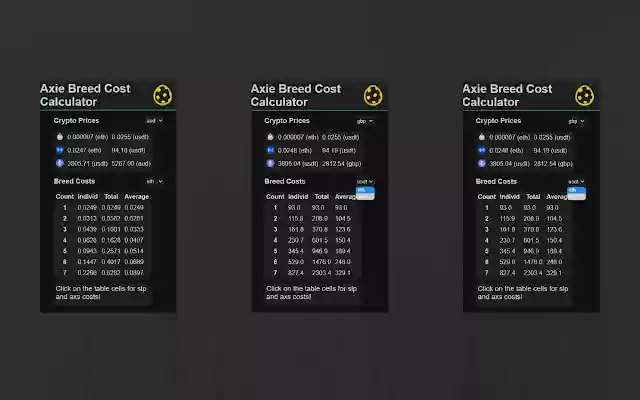Click the 3805.04 (usdt) price in the right panel

point(509,164)
